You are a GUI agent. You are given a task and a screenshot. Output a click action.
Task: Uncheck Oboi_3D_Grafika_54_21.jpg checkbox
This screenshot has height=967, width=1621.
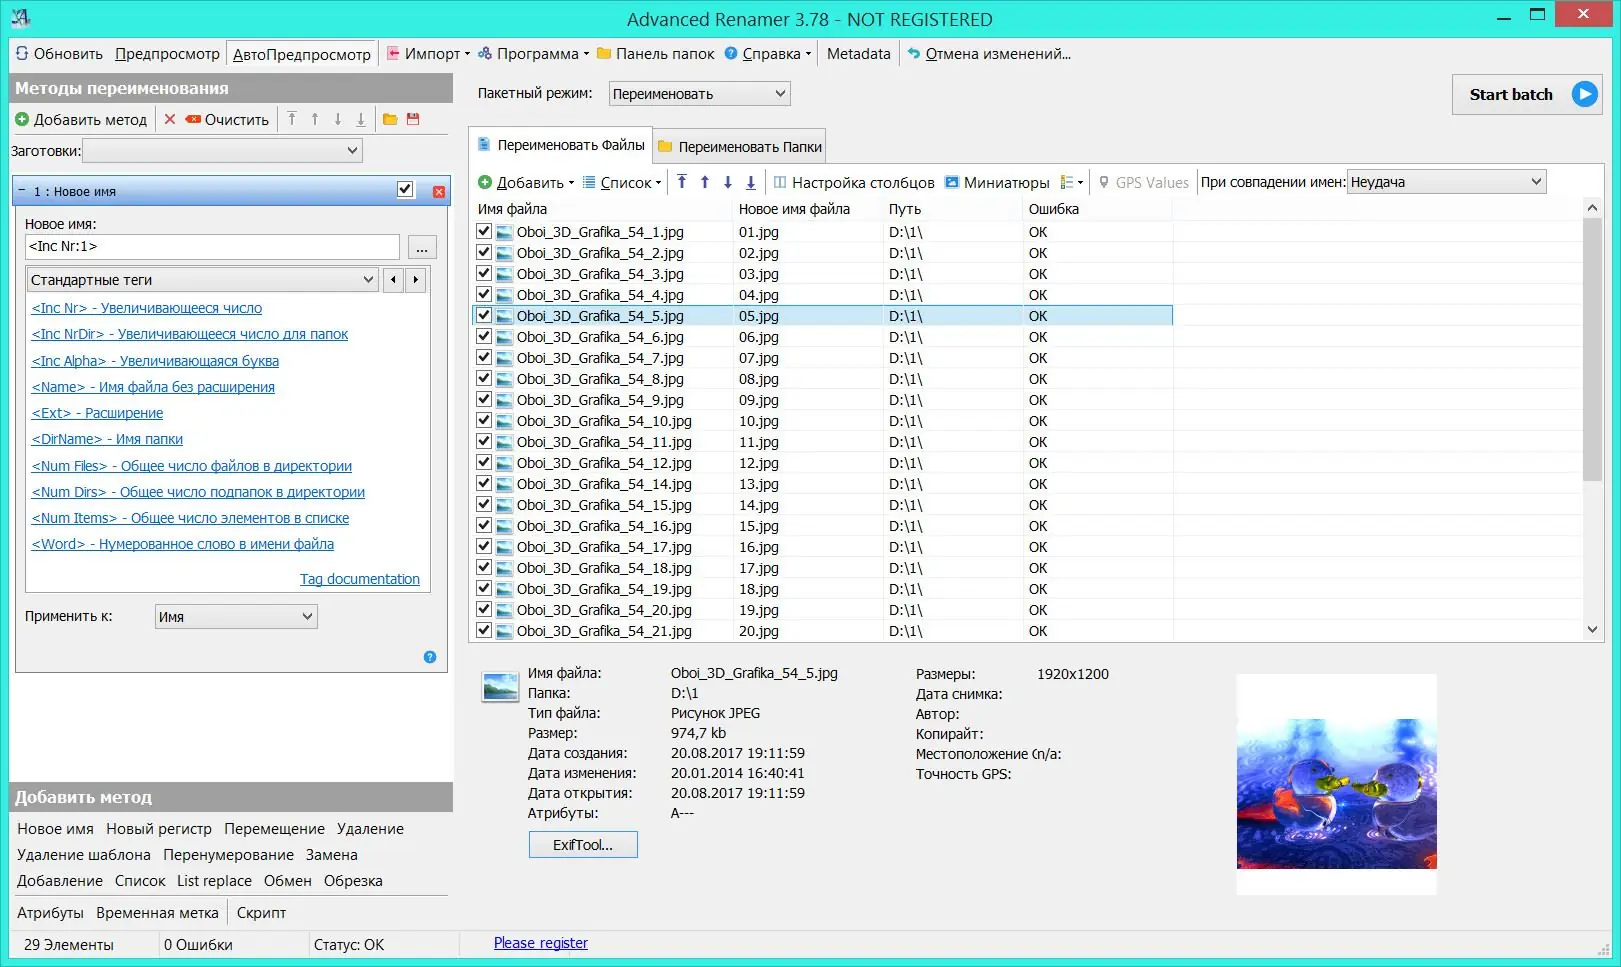tap(484, 630)
